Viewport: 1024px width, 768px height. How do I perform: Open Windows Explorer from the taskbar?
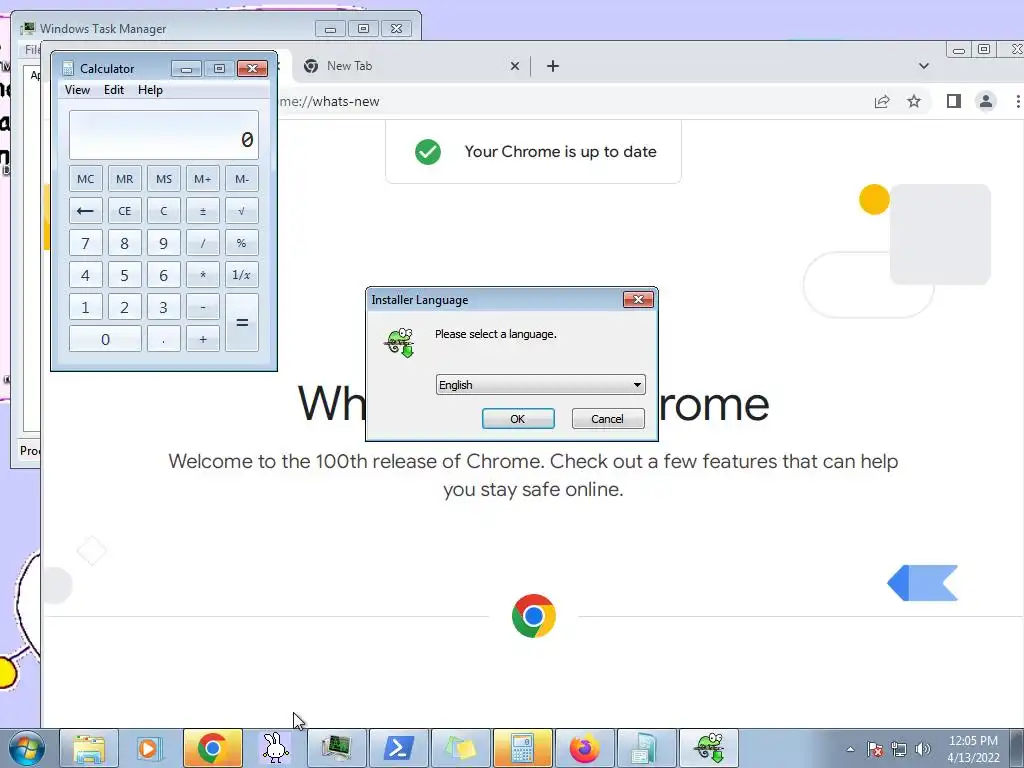pyautogui.click(x=89, y=748)
